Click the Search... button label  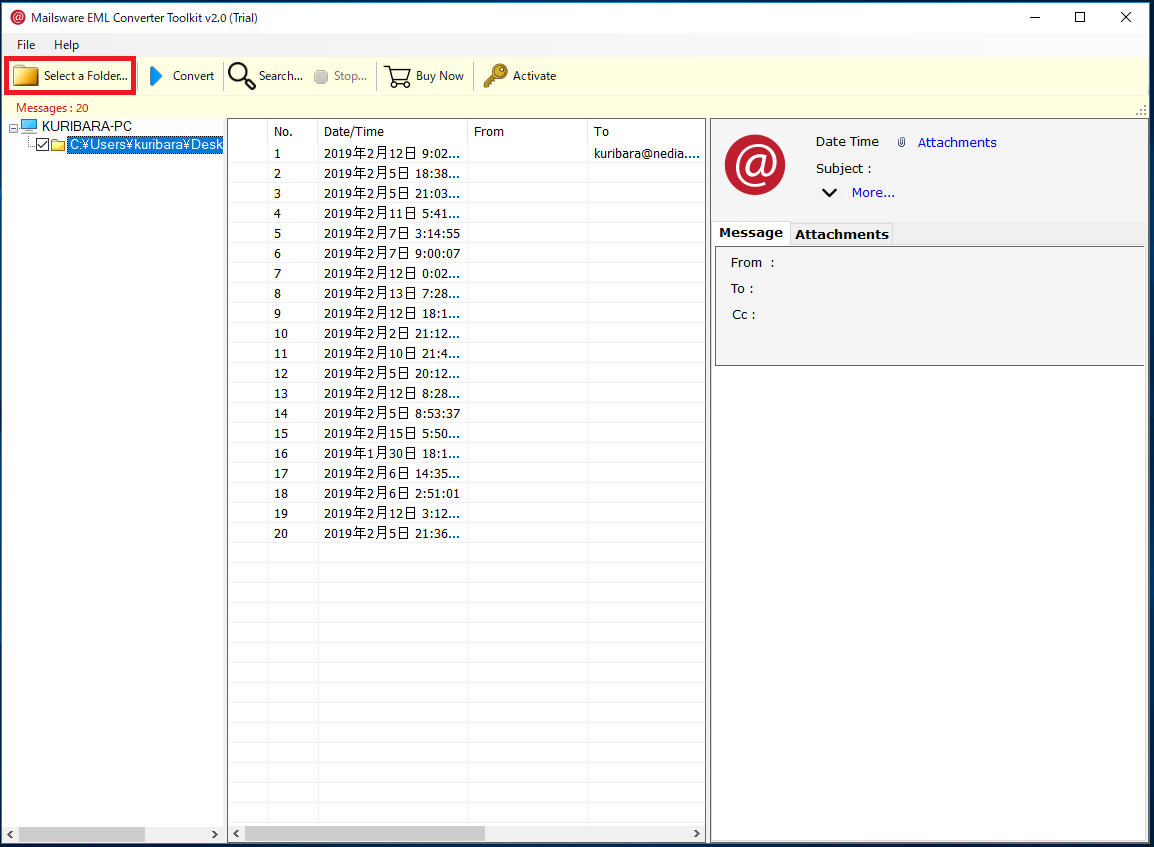pos(280,76)
